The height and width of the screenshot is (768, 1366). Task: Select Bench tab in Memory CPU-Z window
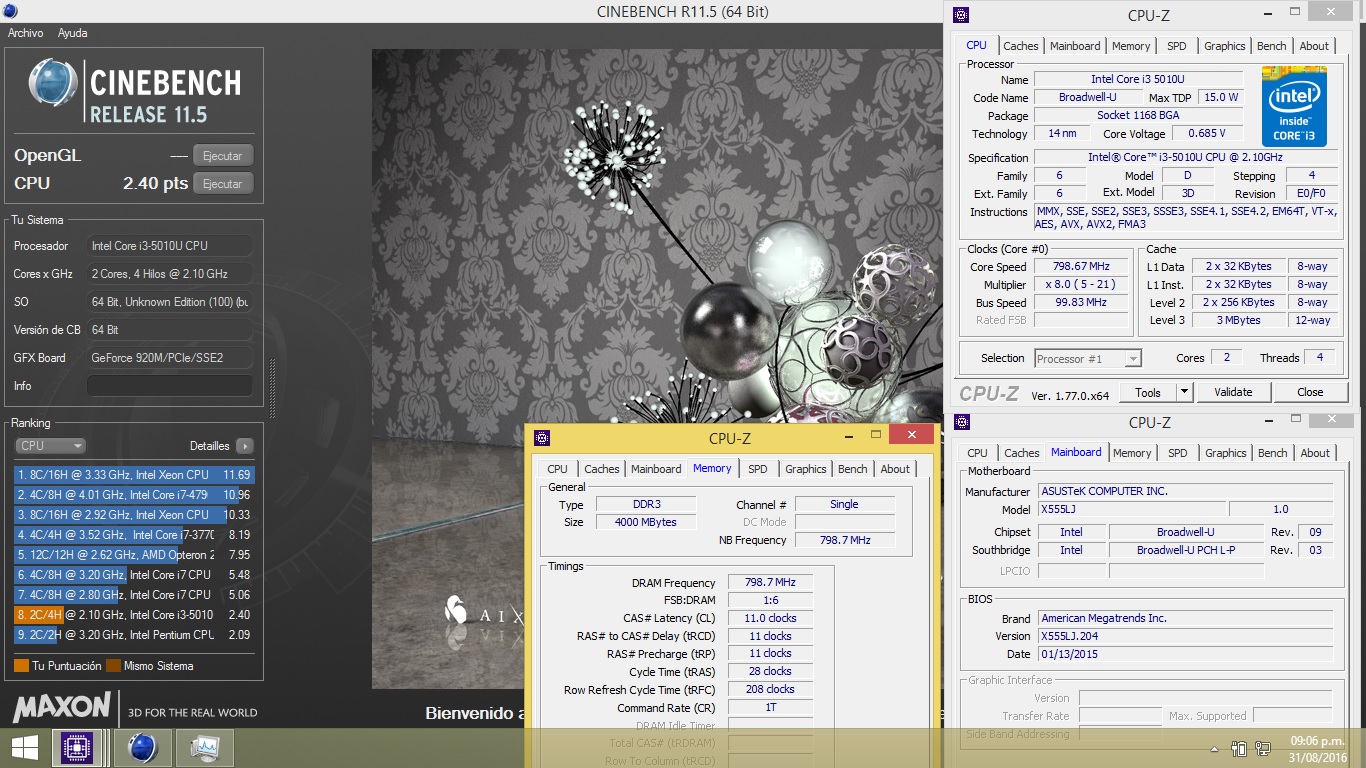(853, 469)
